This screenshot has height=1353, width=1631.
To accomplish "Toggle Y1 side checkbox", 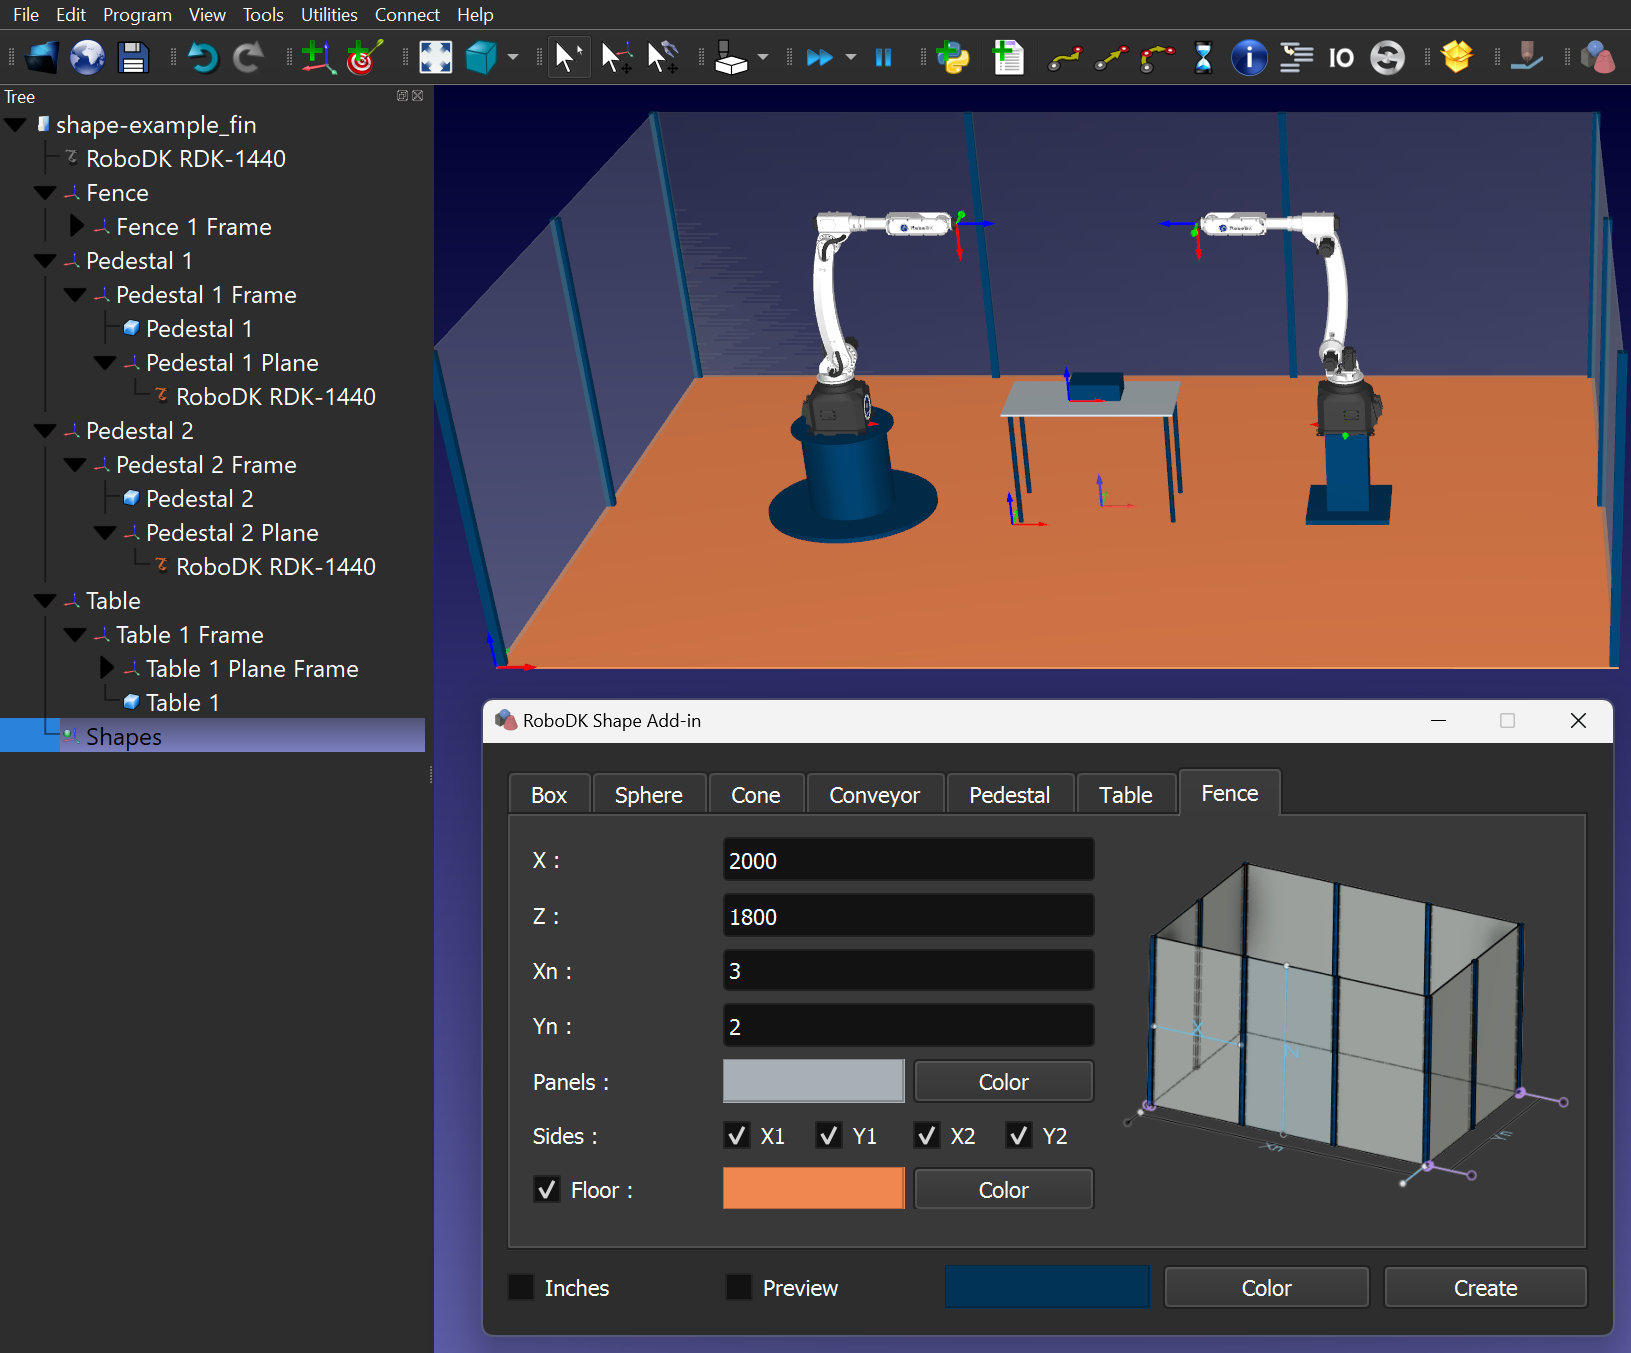I will tap(829, 1135).
